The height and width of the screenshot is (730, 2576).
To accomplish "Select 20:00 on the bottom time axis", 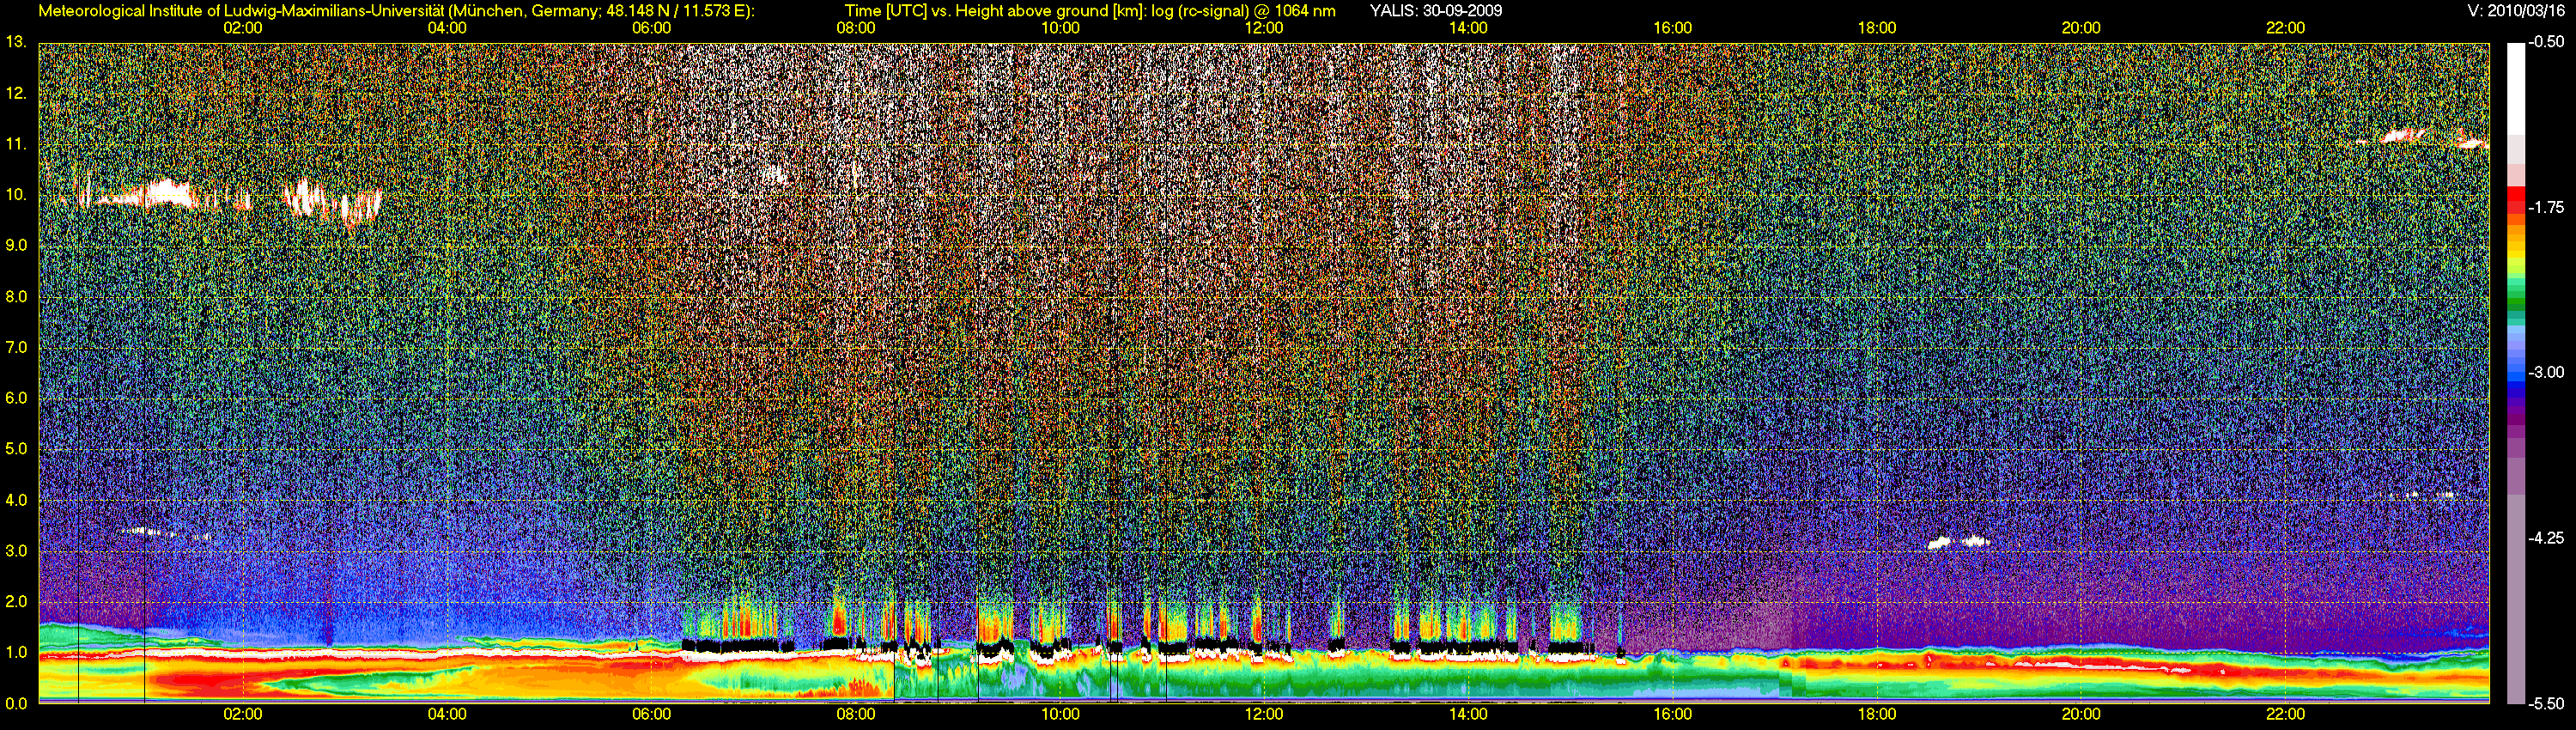I will pos(2081,714).
